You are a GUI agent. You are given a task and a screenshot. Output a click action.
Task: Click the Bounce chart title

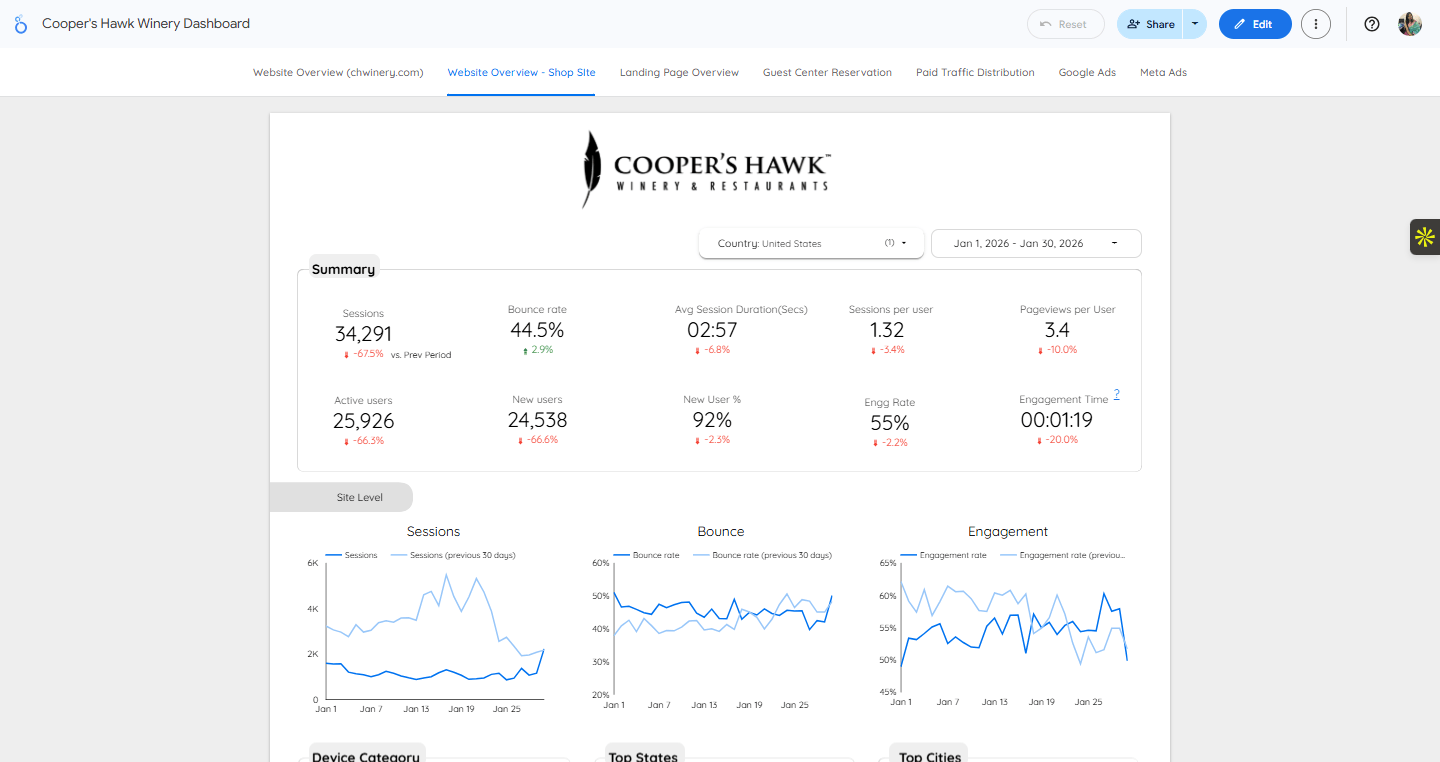click(721, 532)
